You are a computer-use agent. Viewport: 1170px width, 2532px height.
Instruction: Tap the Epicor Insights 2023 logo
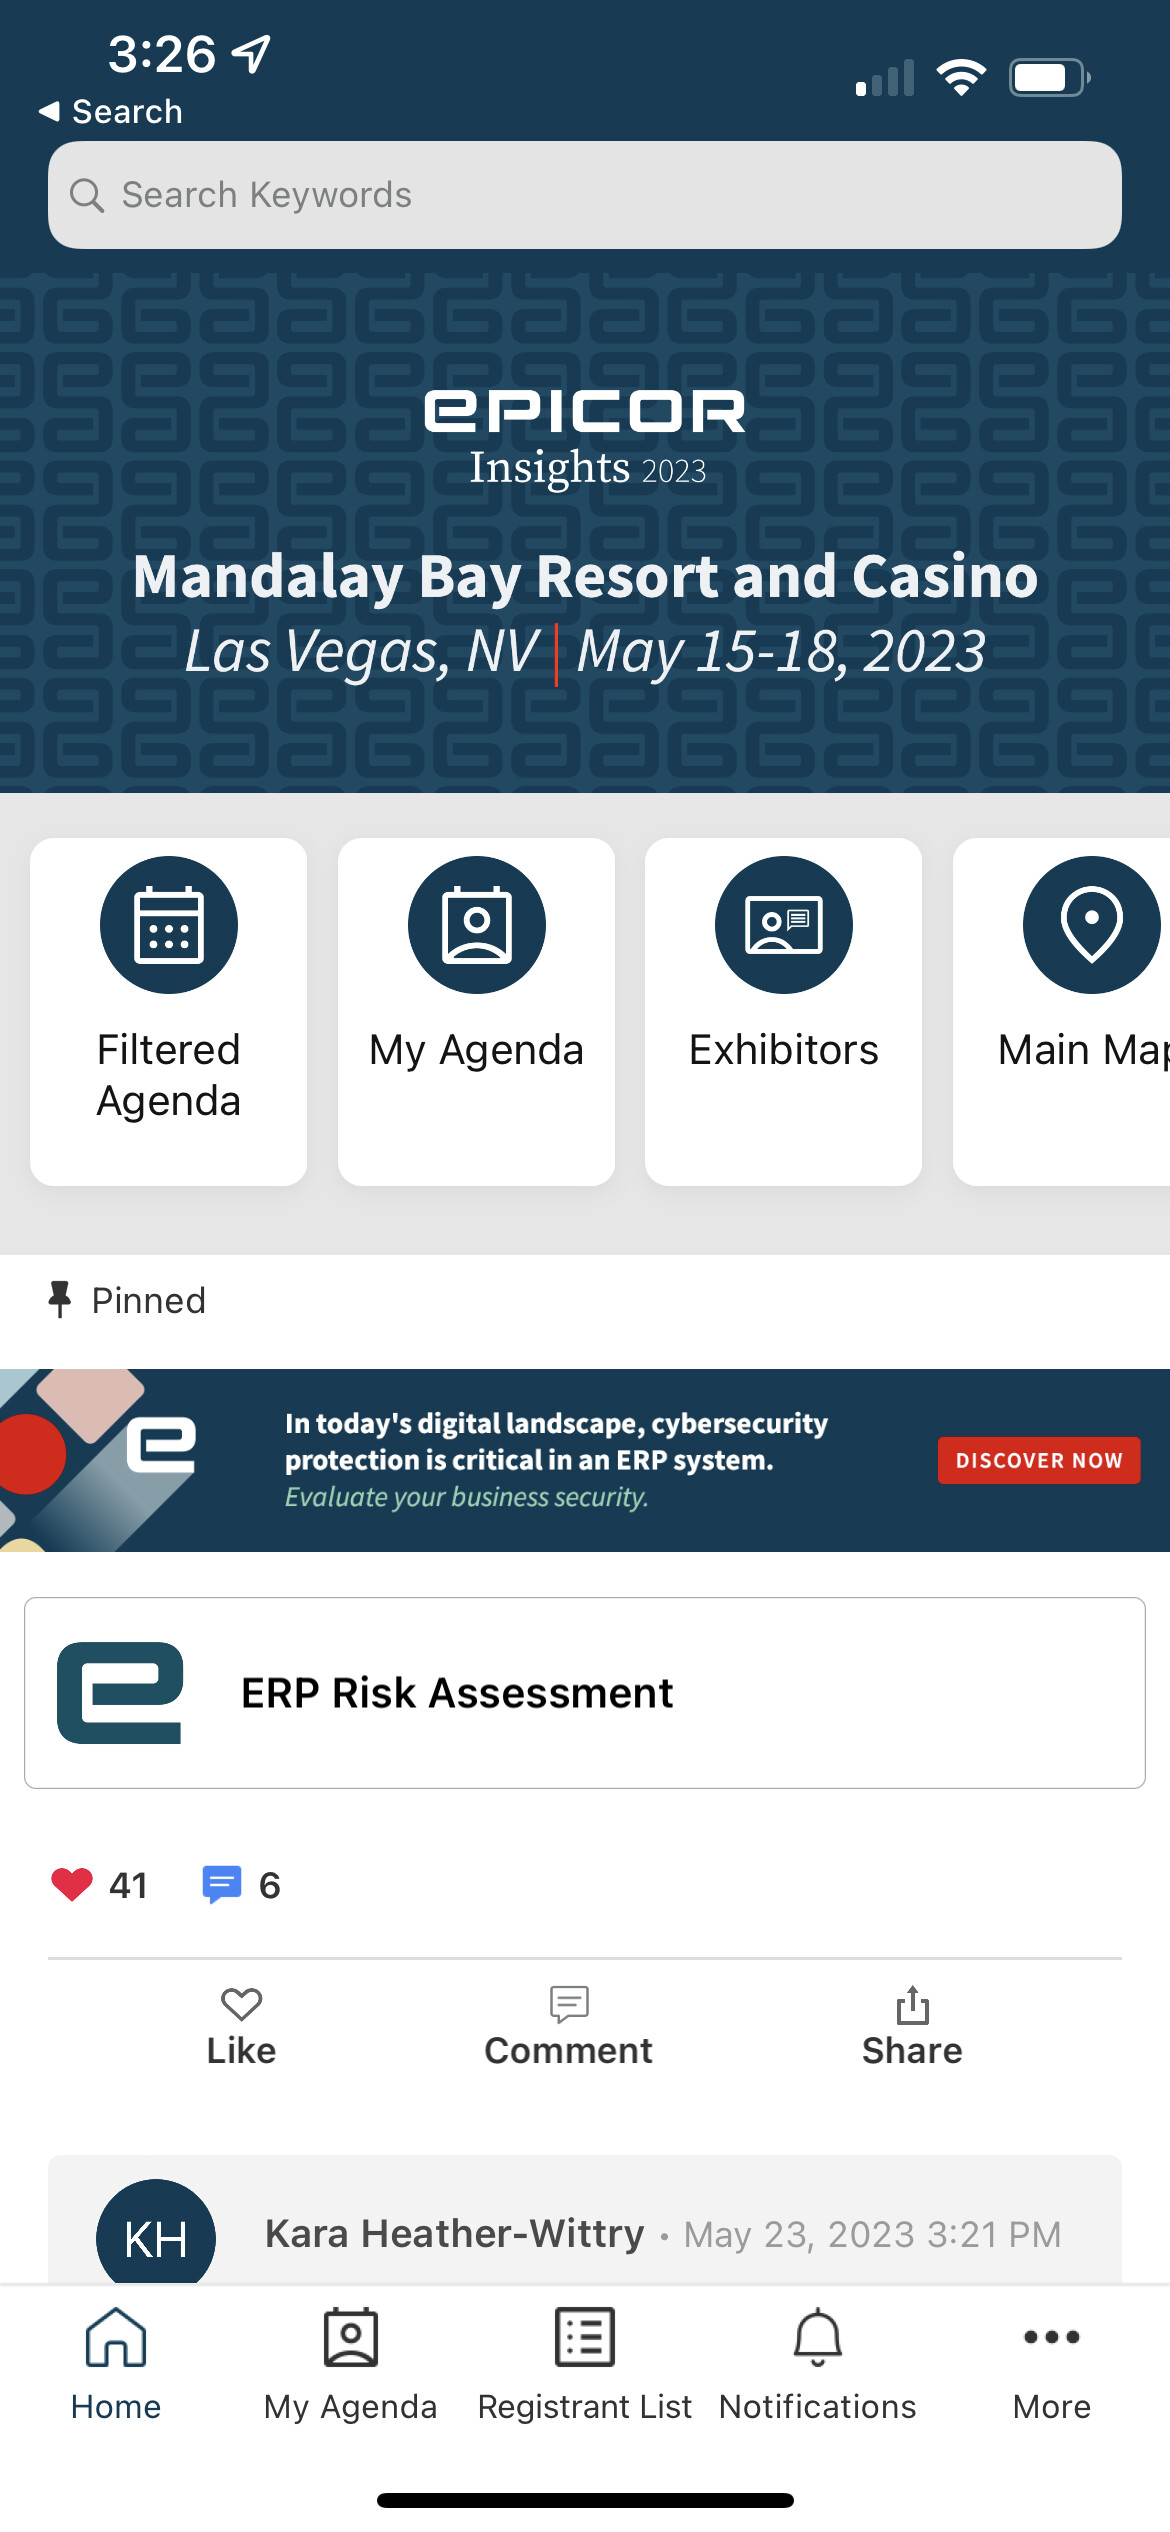coord(586,439)
